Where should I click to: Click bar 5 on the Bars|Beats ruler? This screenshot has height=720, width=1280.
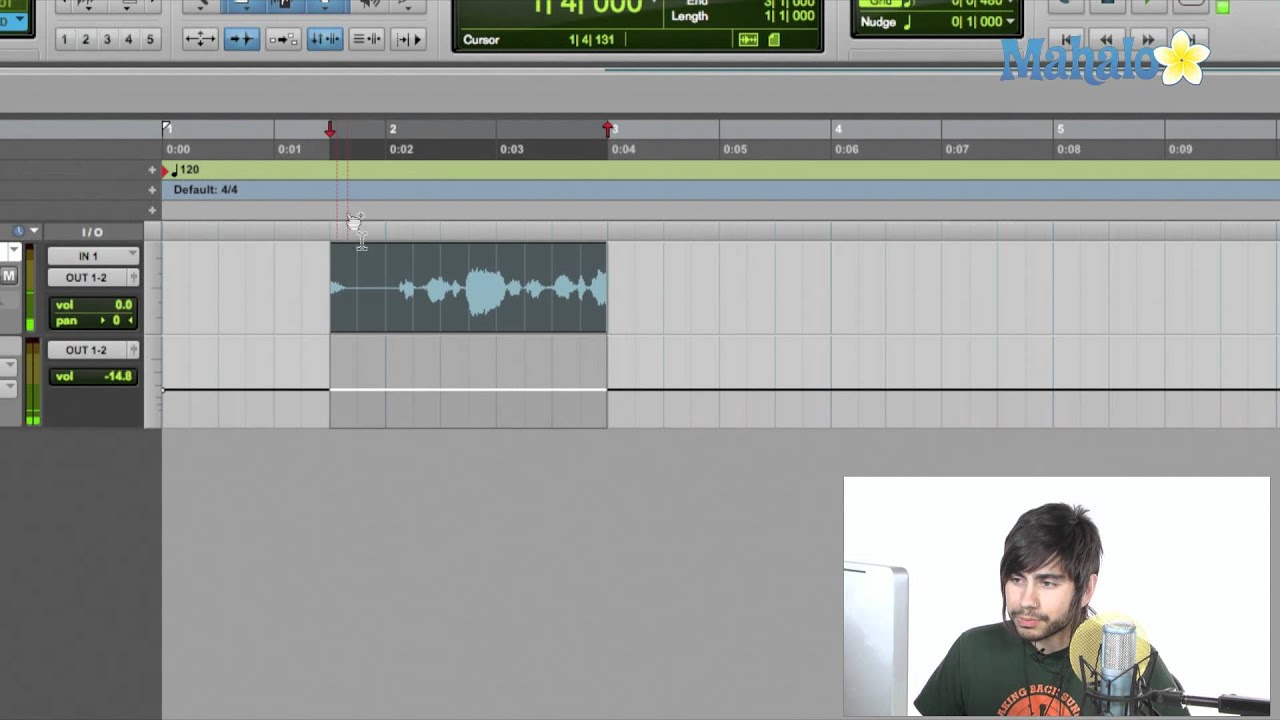pyautogui.click(x=1061, y=129)
